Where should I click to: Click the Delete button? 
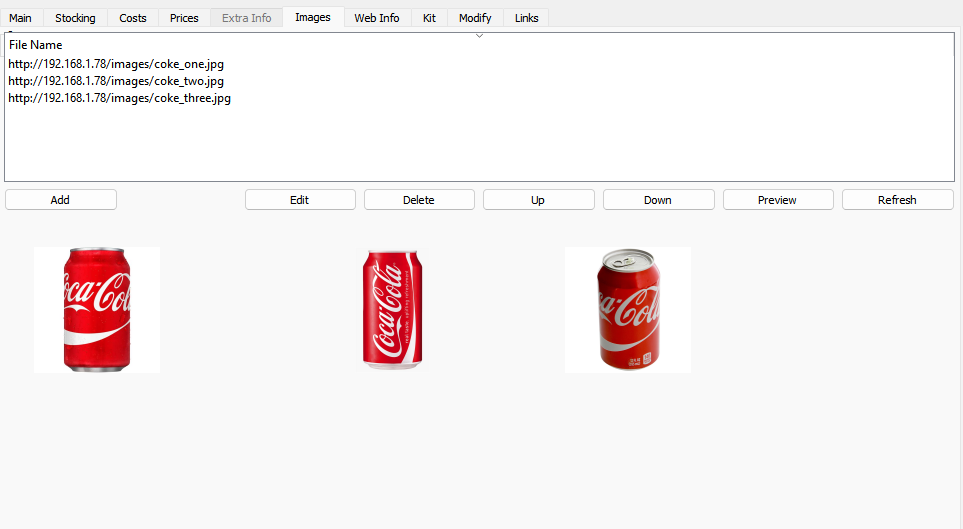pyautogui.click(x=419, y=200)
